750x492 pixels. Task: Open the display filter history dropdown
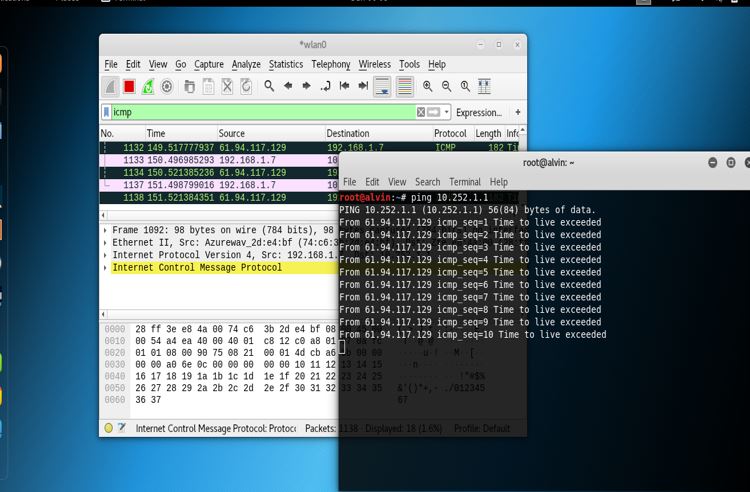coord(446,112)
